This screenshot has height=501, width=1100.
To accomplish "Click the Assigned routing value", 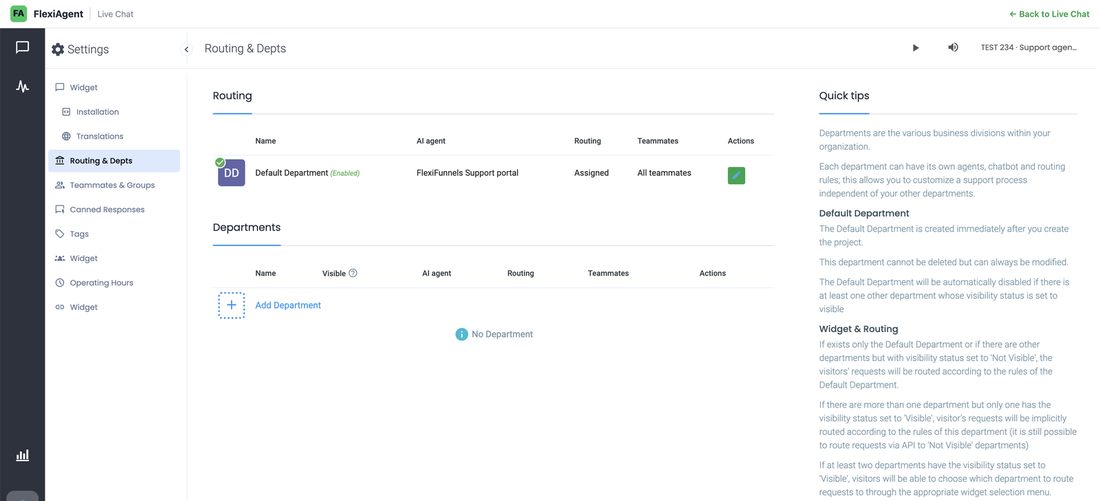I will point(591,173).
